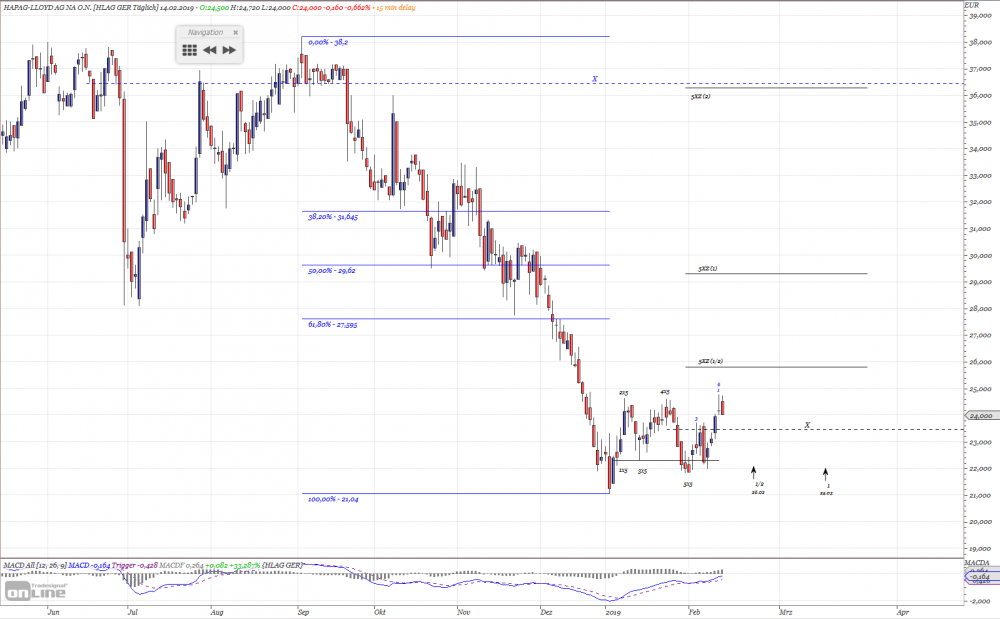Click the black X on lower dashed line
The height and width of the screenshot is (619, 1000).
[807, 425]
